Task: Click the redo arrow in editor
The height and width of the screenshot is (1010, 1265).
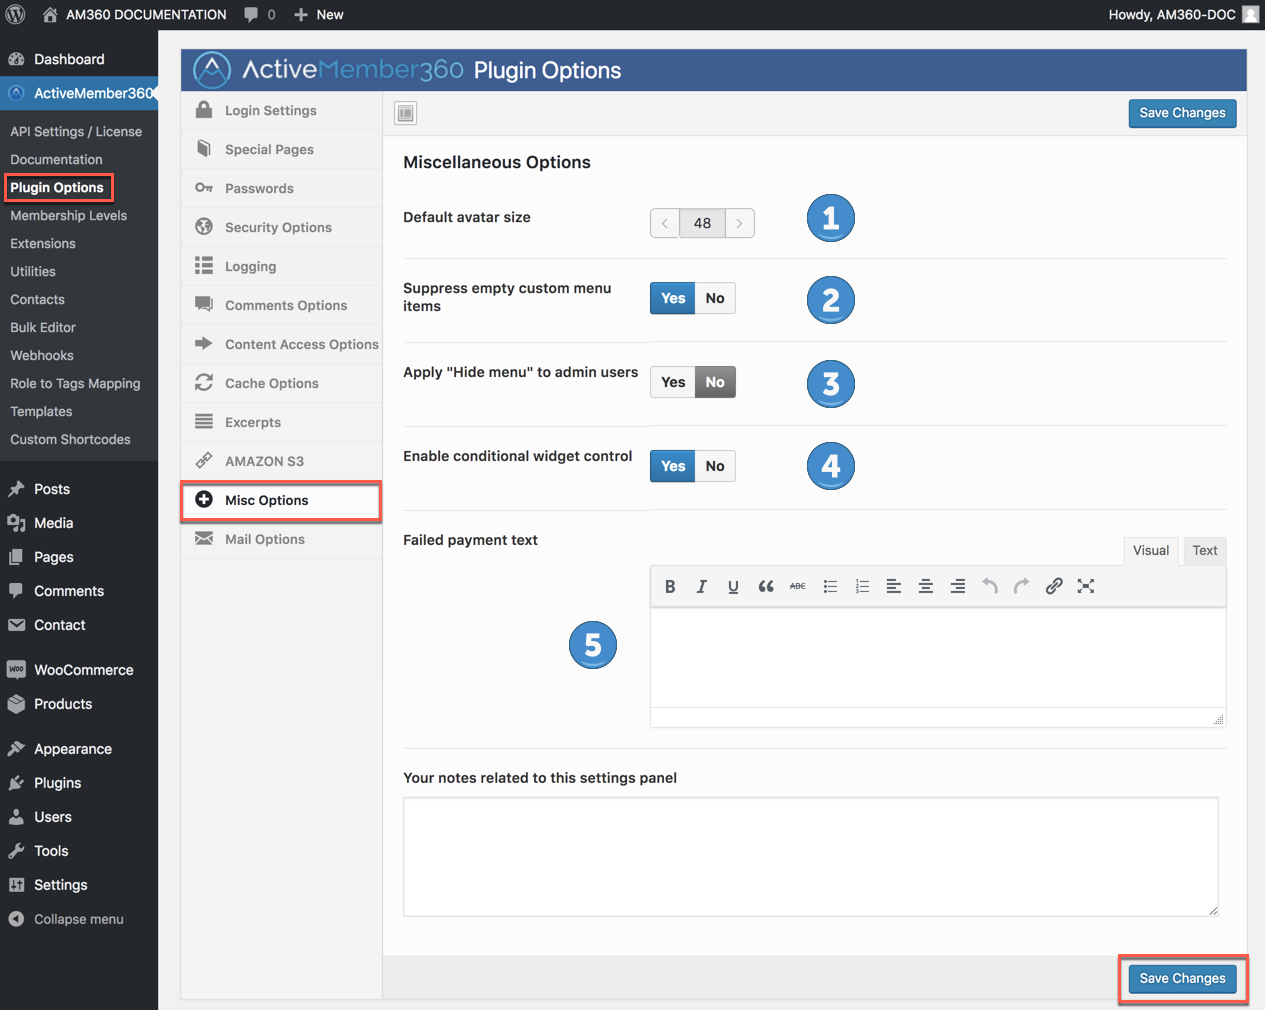Action: [x=1021, y=587]
